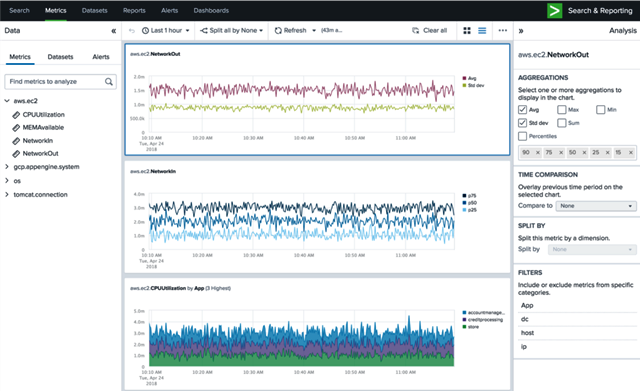Select the NetworkOut metric

pos(40,154)
